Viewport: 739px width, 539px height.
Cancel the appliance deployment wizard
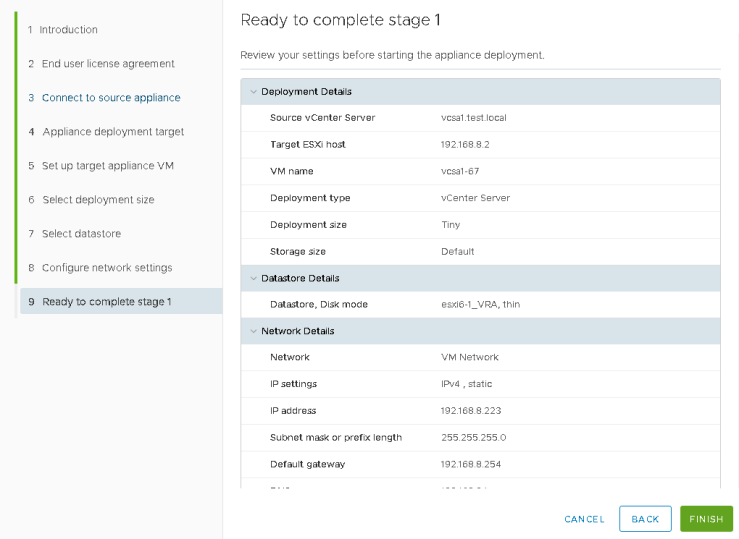coord(584,519)
